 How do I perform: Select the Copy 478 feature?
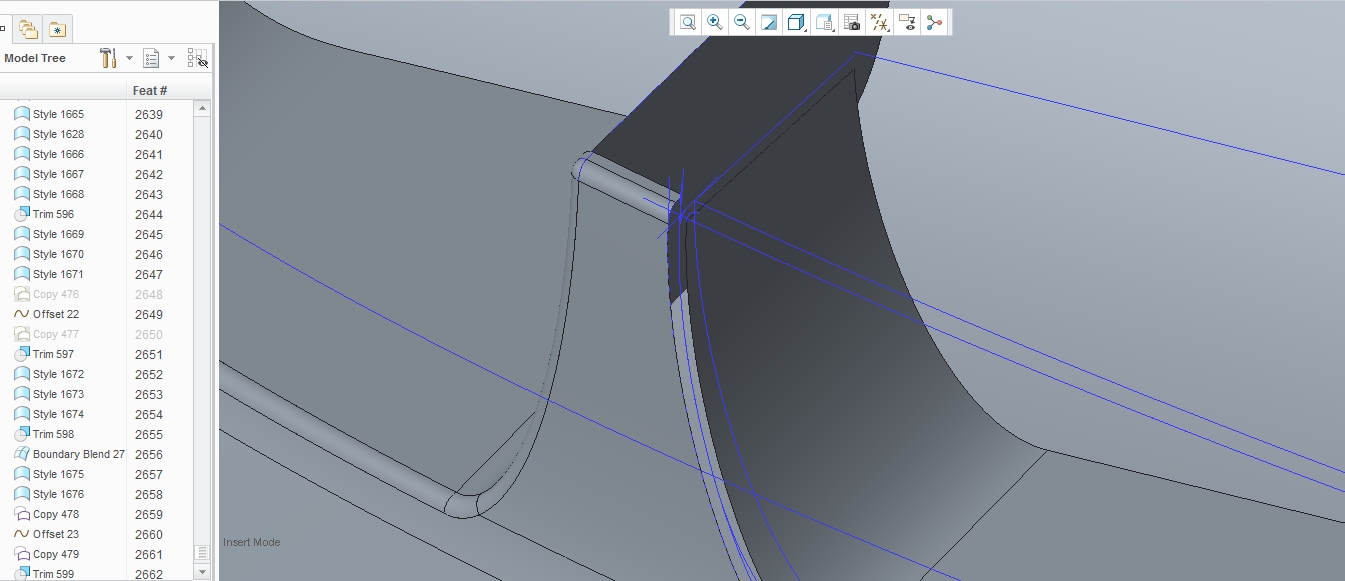pyautogui.click(x=56, y=514)
